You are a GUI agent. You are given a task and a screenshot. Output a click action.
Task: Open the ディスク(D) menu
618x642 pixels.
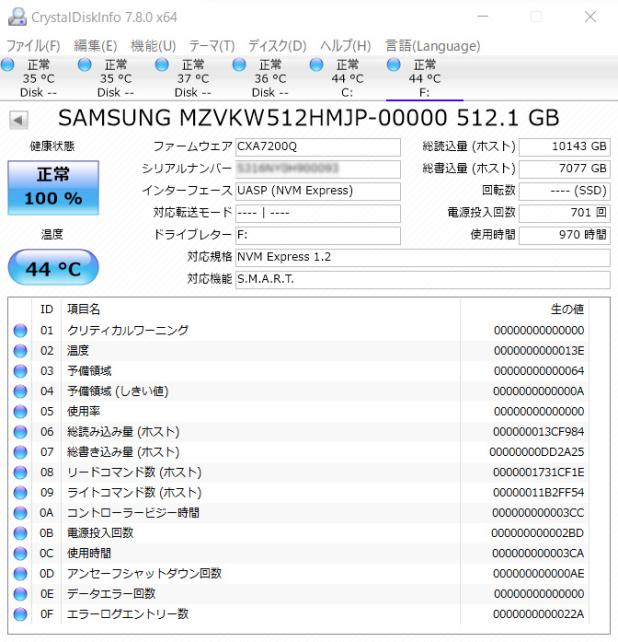(x=277, y=45)
